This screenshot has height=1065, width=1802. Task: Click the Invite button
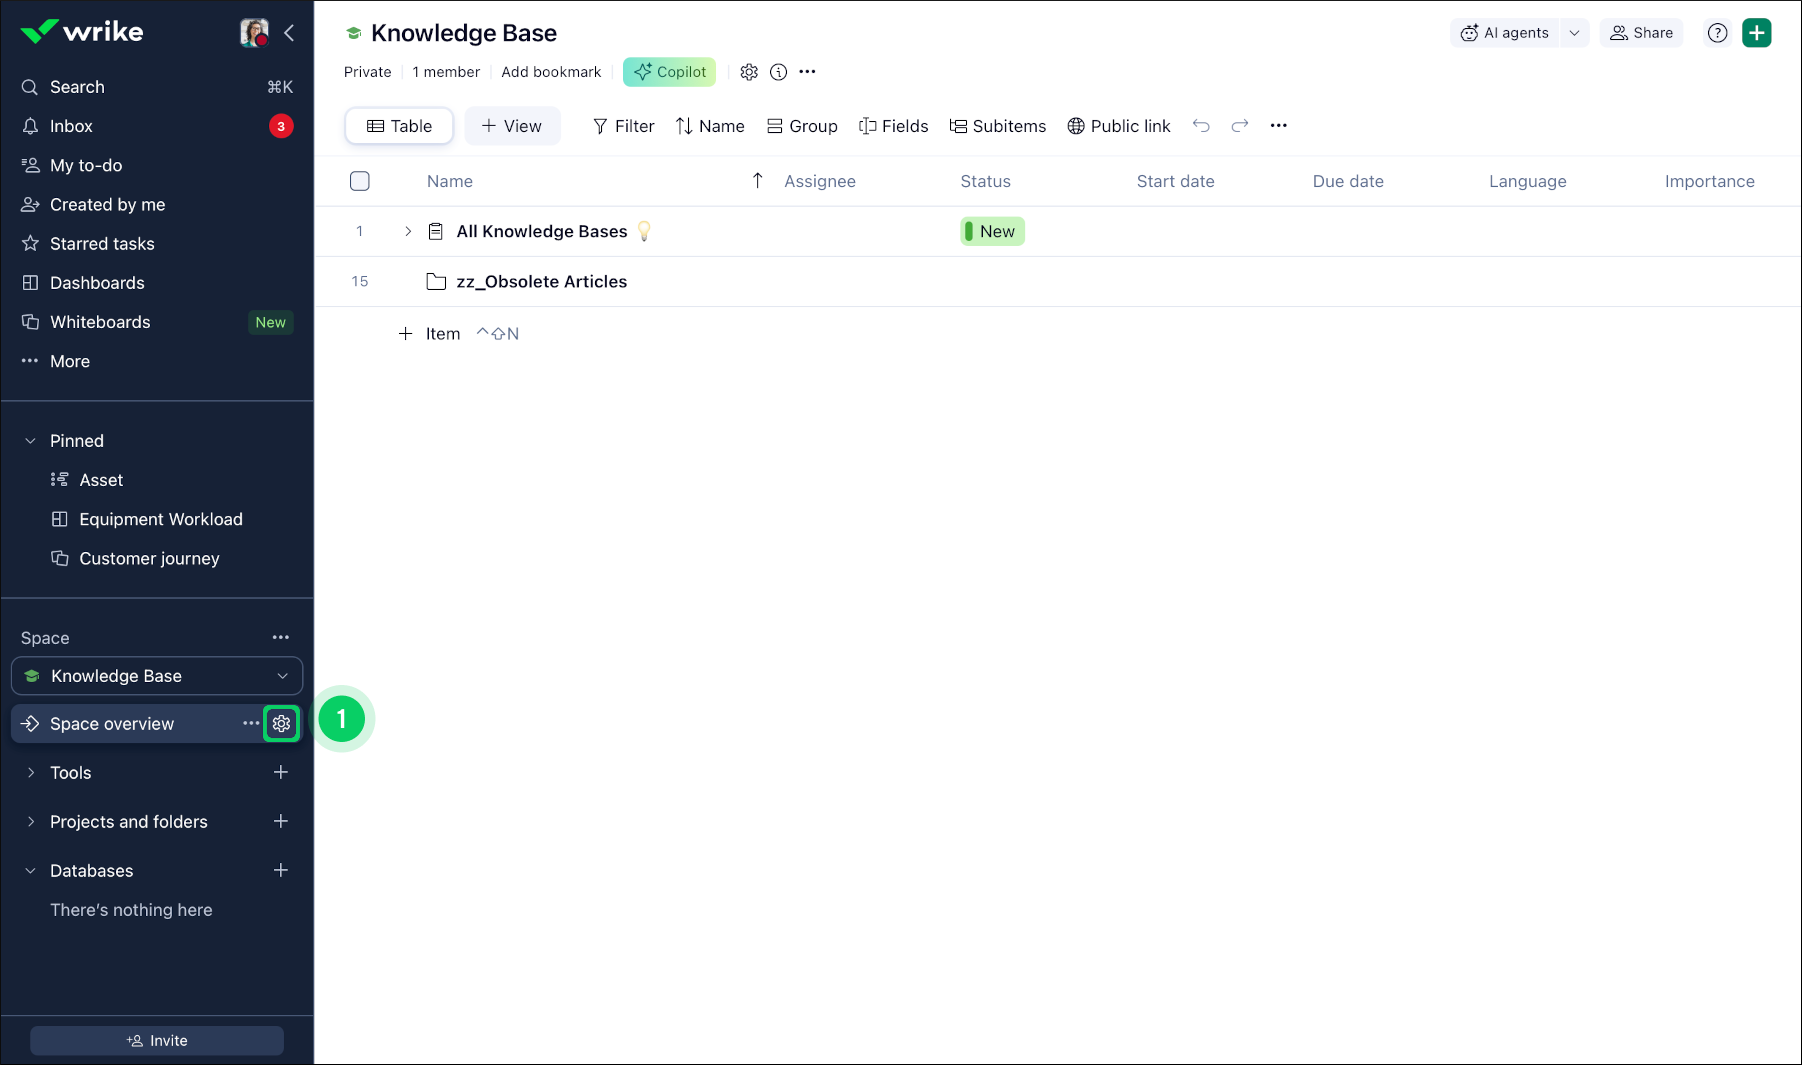point(157,1041)
